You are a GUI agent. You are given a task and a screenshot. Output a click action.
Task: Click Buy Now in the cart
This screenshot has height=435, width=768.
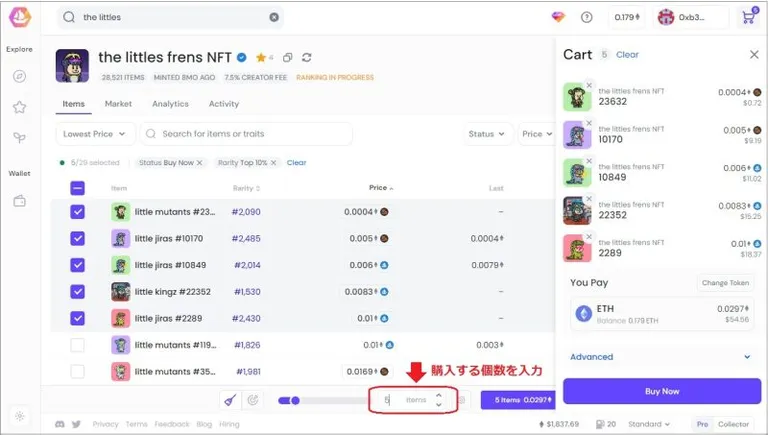(x=662, y=391)
